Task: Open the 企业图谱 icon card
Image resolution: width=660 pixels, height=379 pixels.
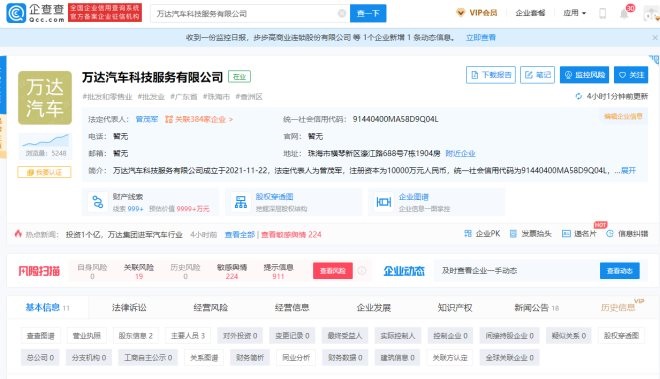Action: point(383,202)
